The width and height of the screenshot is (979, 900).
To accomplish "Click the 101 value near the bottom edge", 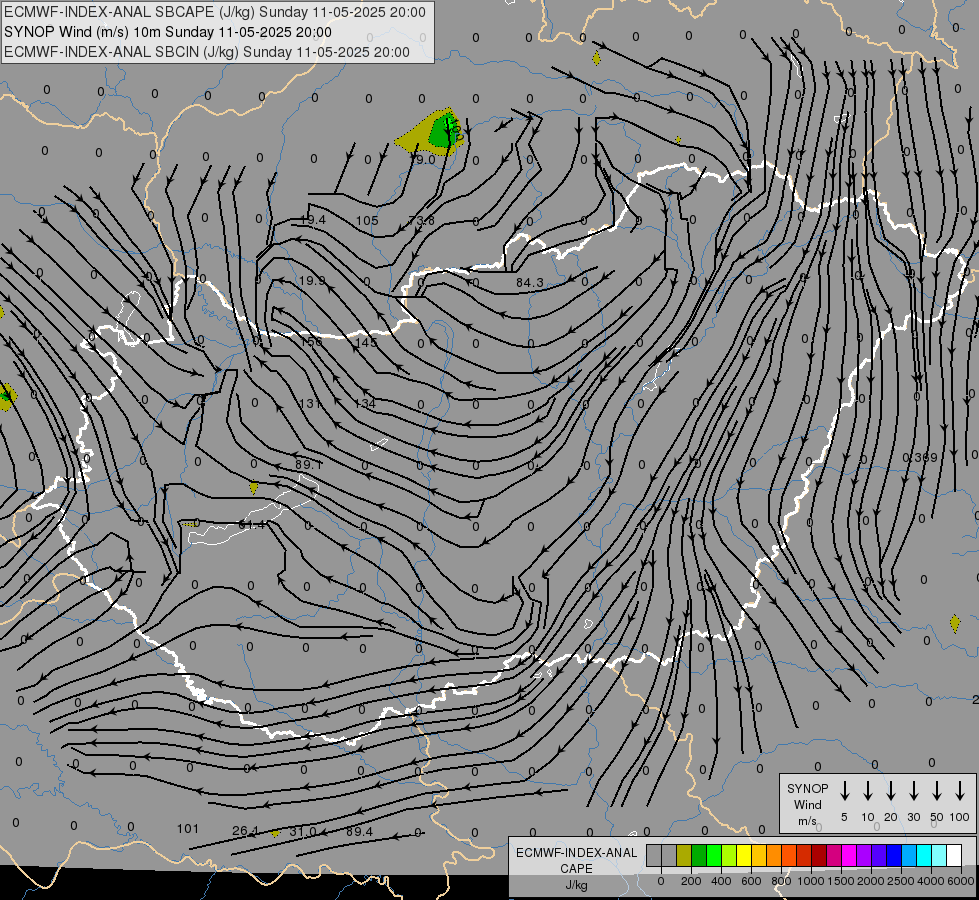I will tap(188, 829).
